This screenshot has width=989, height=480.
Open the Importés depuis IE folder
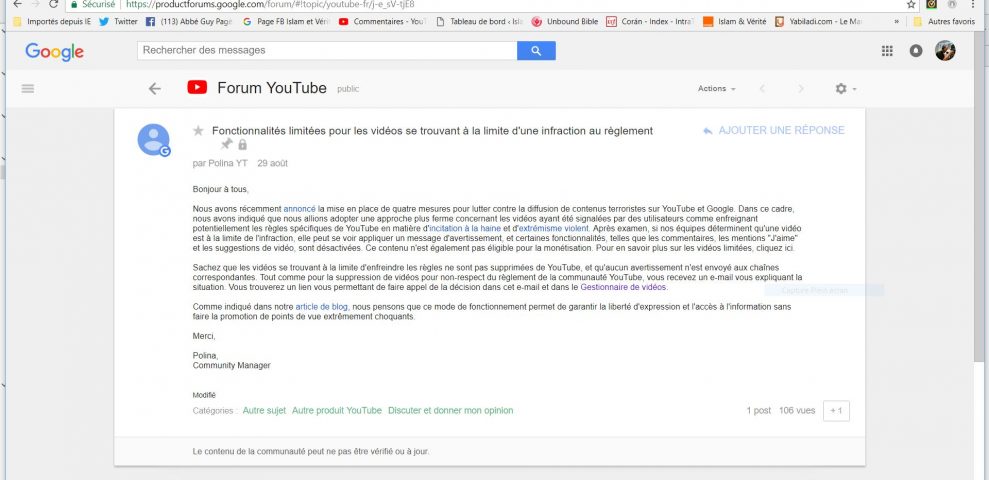52,21
